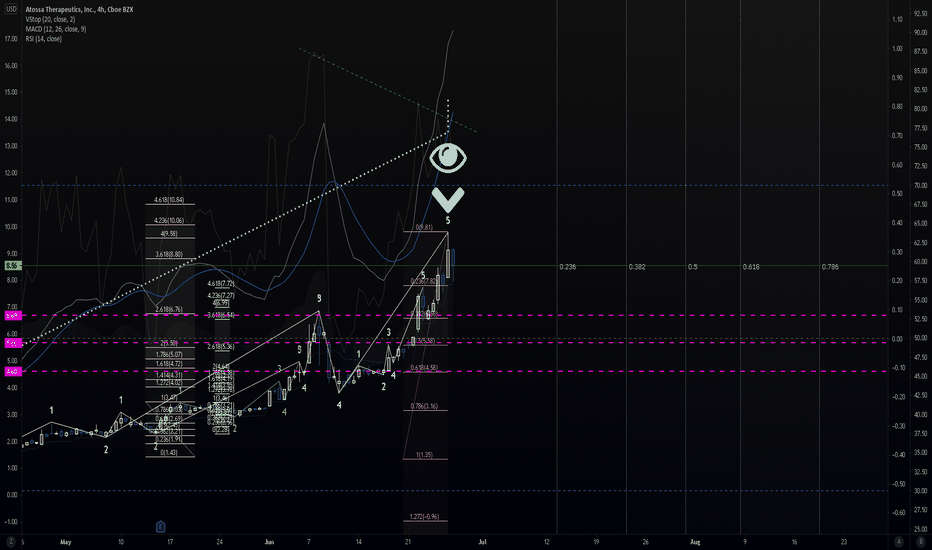Open the MACD (12, 26, close, 9) legend
Screen dimensions: 932x550
pyautogui.click(x=55, y=29)
